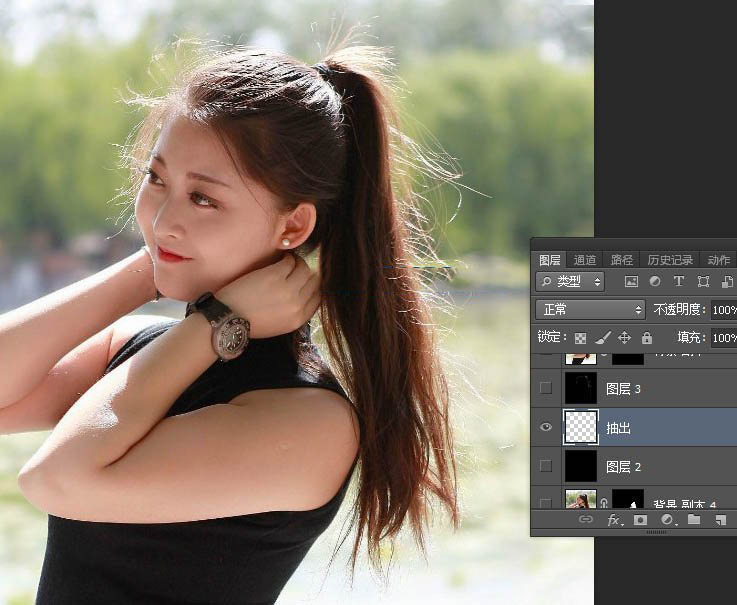
Task: Click the 填充 label
Action: point(691,338)
